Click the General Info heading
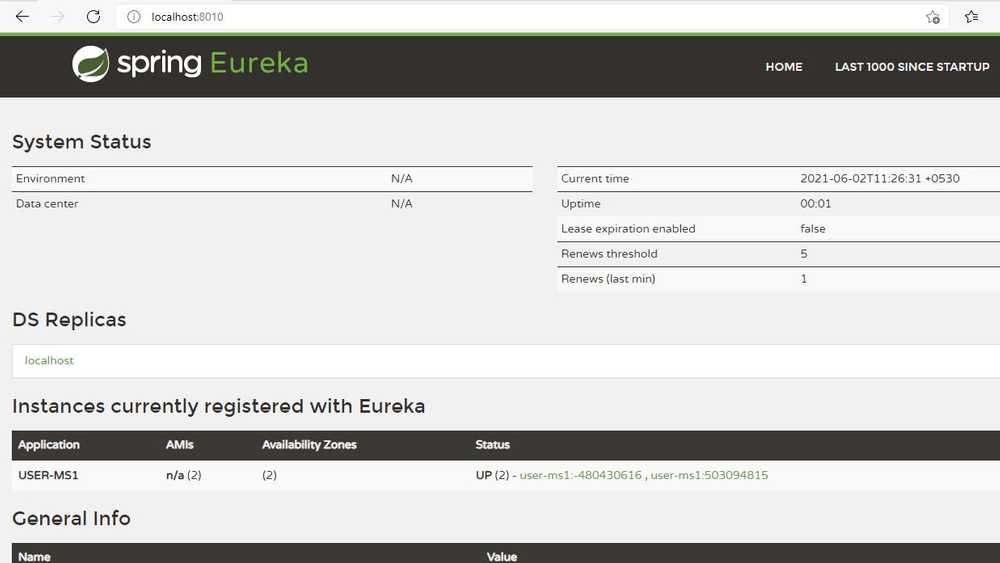The width and height of the screenshot is (1000, 563). tap(71, 518)
